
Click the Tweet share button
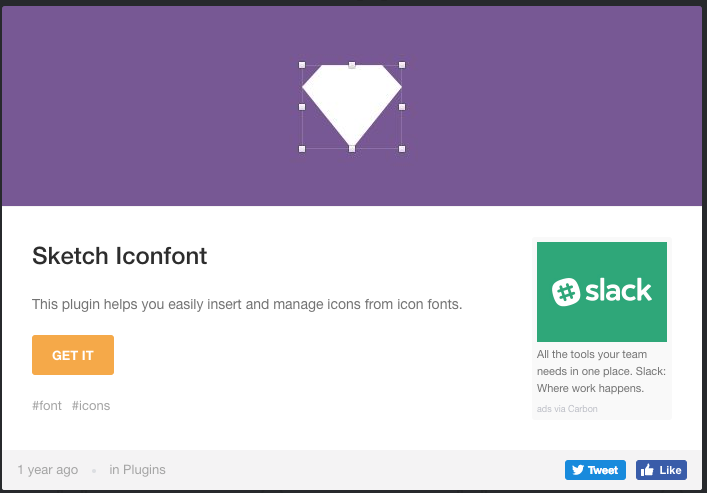tap(595, 470)
